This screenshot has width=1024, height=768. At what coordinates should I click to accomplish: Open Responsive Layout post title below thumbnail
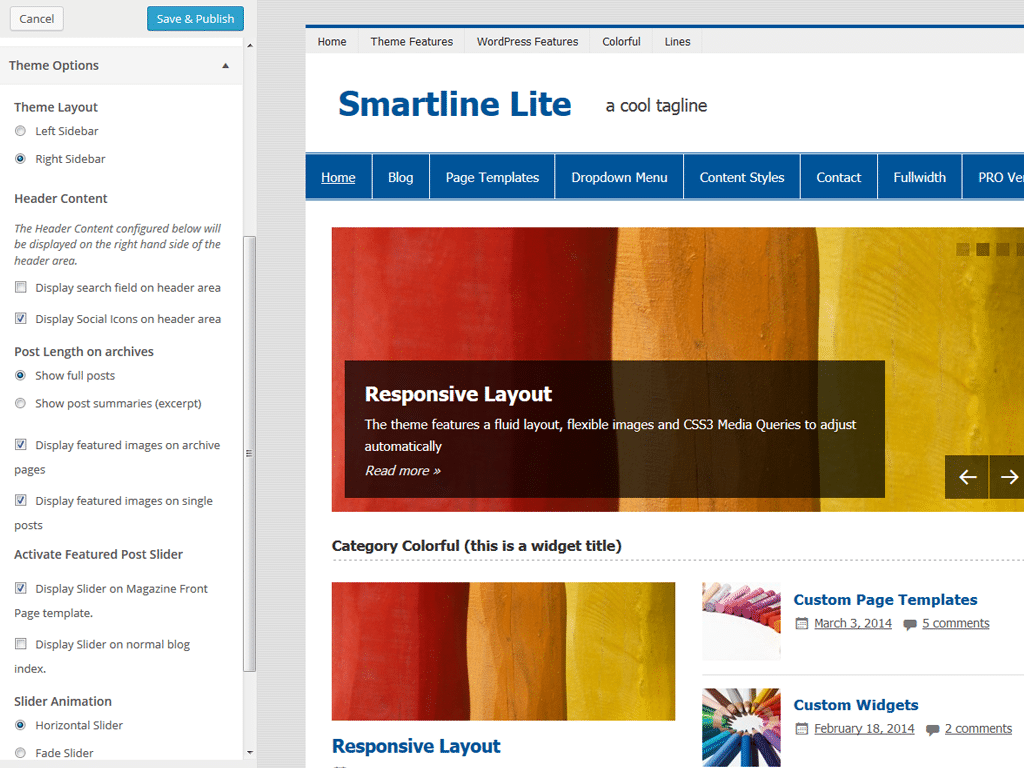click(x=416, y=746)
